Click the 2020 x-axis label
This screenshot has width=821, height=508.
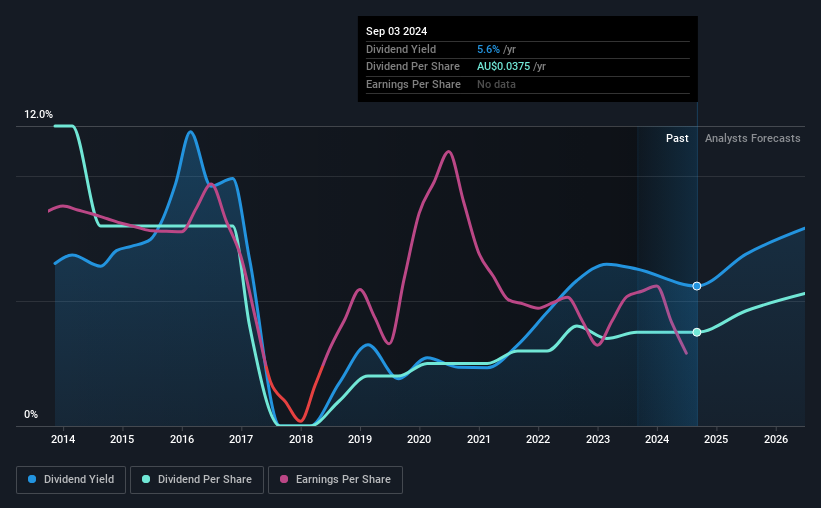tap(419, 439)
